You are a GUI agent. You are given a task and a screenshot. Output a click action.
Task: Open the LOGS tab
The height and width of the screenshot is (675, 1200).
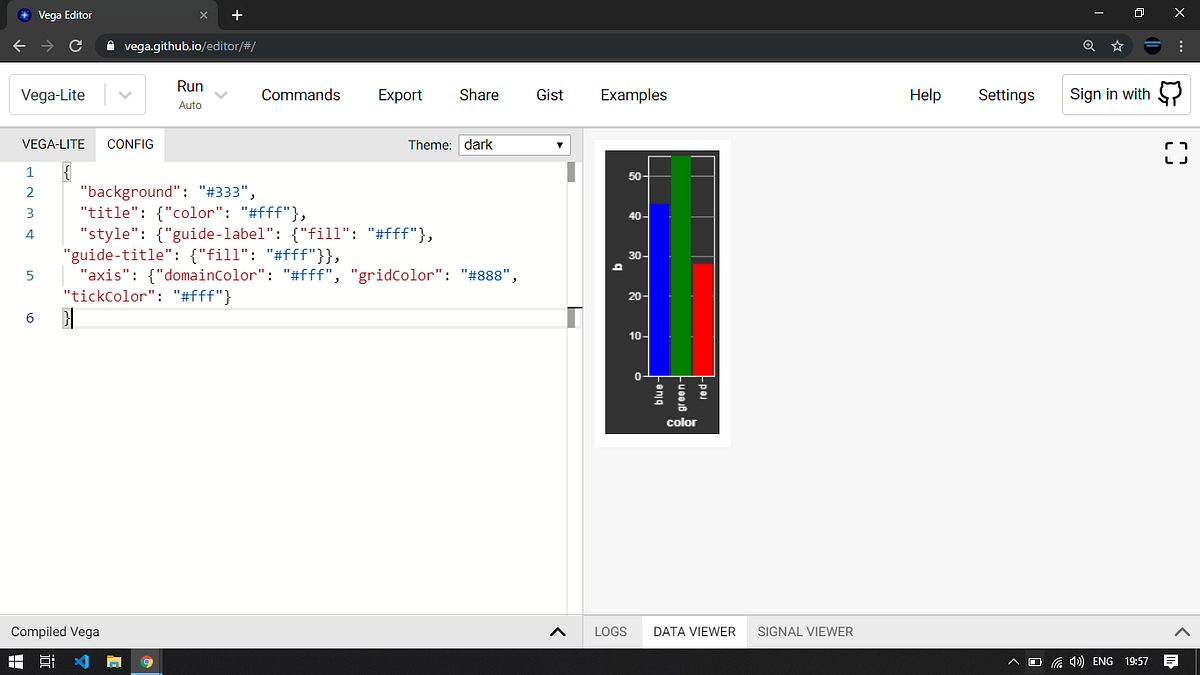tap(610, 631)
